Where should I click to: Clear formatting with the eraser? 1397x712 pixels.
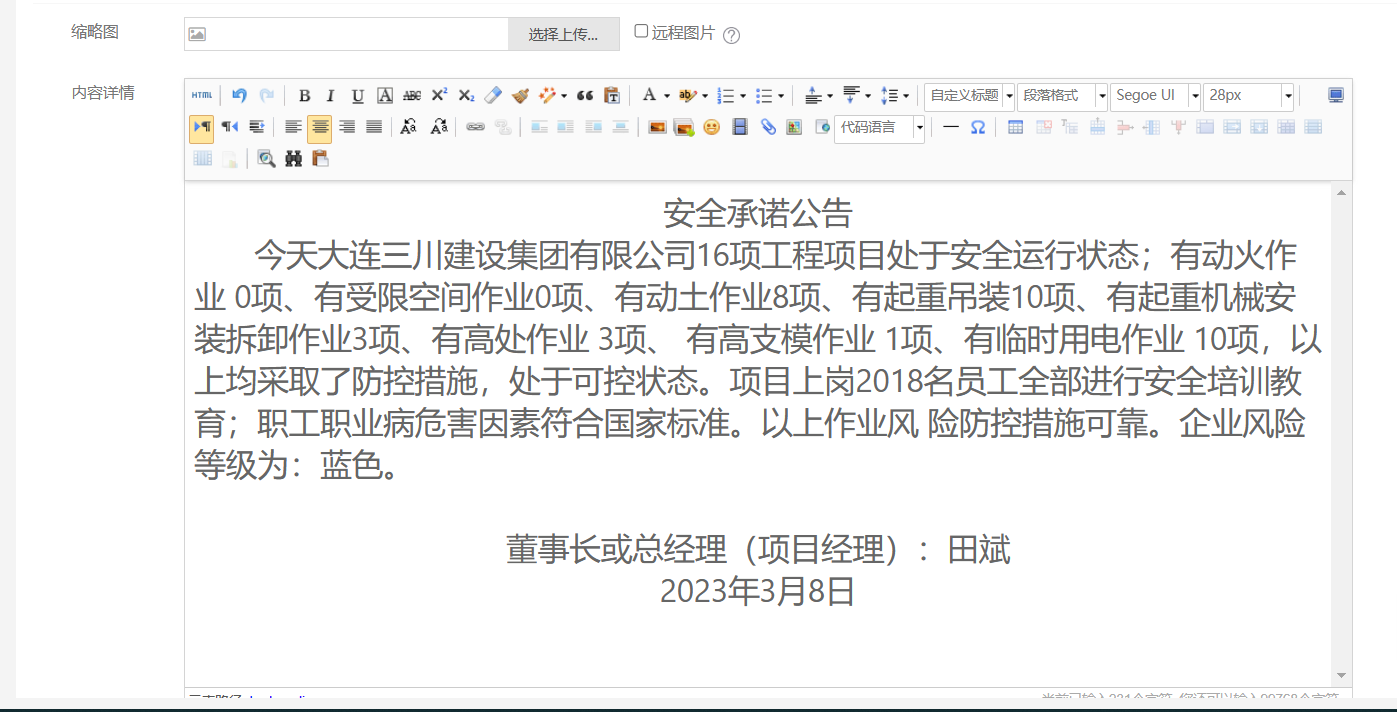tap(492, 96)
